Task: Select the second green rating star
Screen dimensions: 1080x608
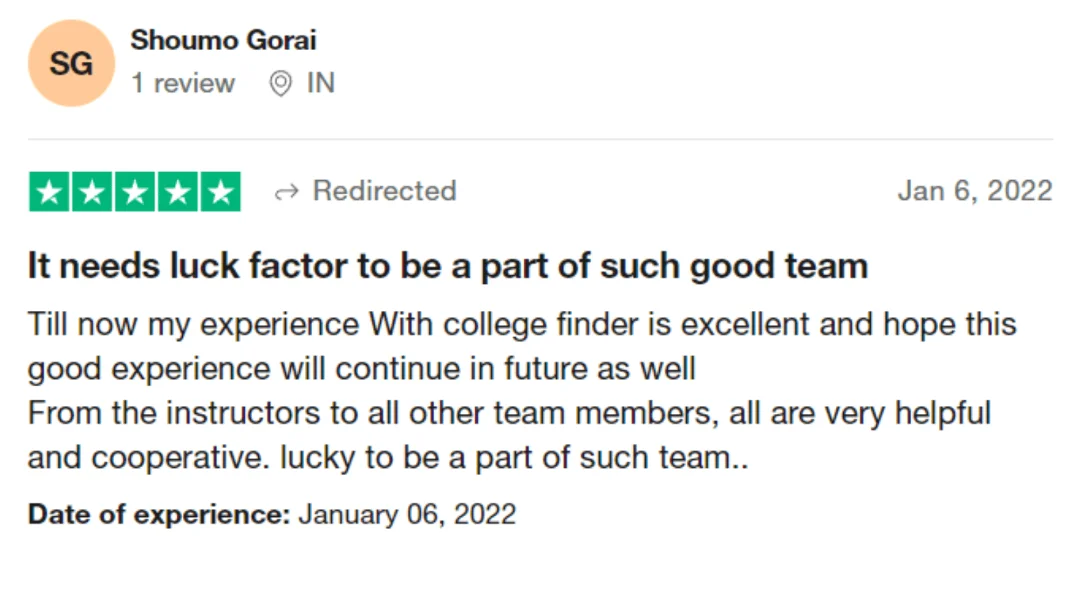Action: point(92,191)
